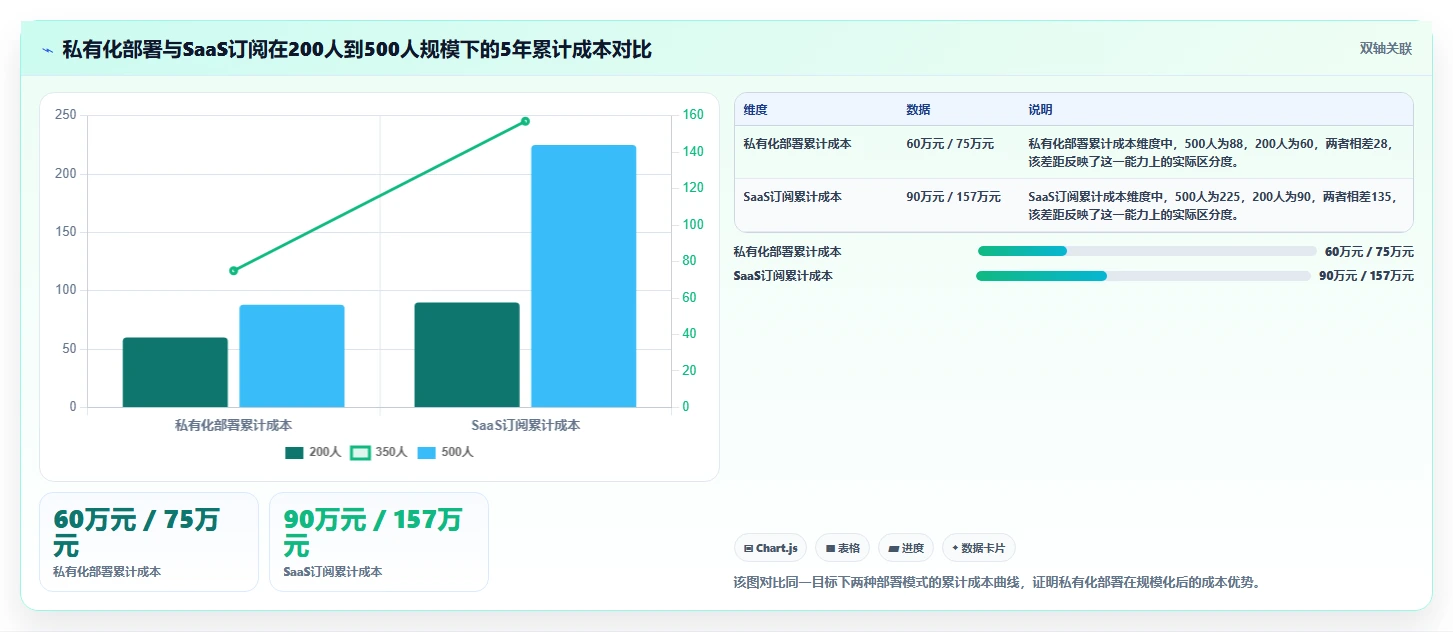Screen dimensions: 1453x632
Task: Click the 90万元 / 157万元 table cell
Action: (953, 197)
